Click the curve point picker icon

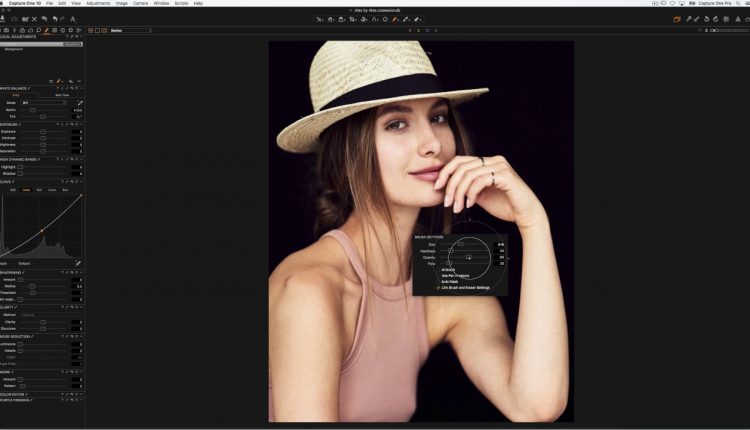point(78,263)
